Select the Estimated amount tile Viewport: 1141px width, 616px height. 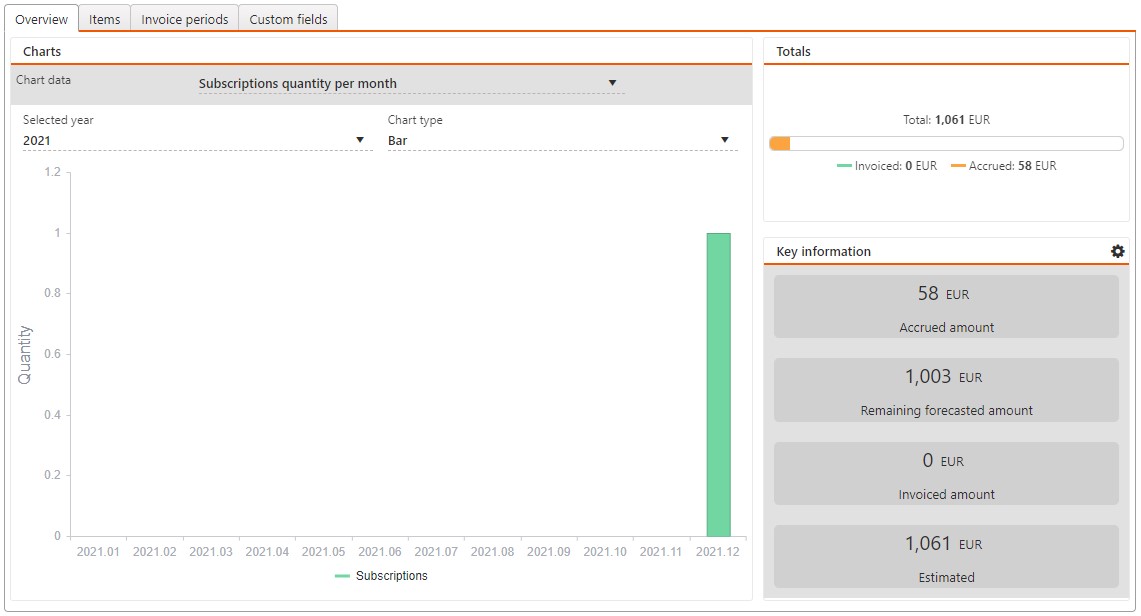point(946,557)
